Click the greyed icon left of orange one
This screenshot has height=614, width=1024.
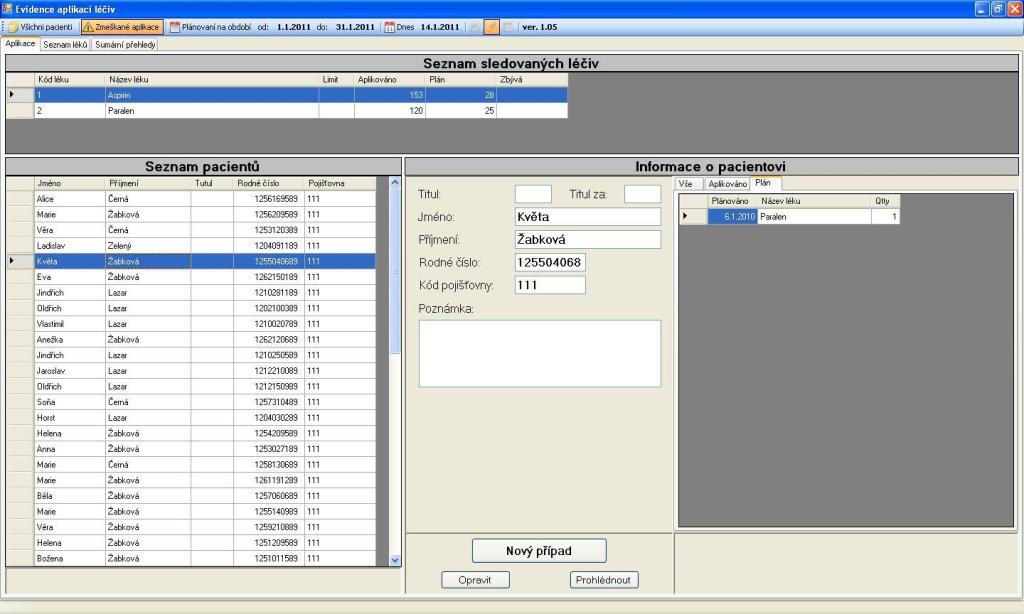click(475, 27)
